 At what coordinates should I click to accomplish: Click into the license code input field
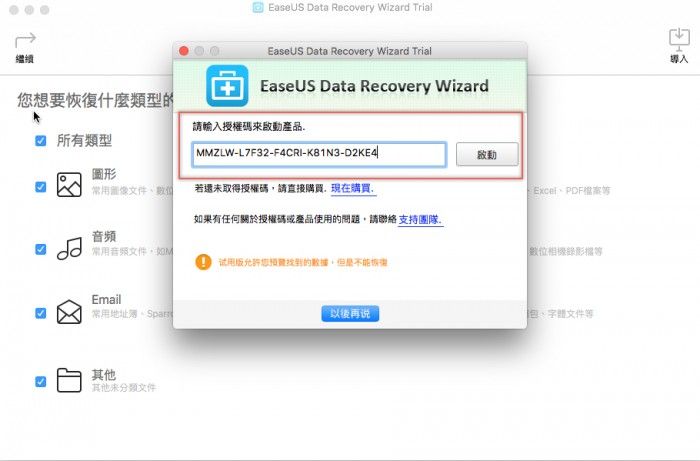319,154
